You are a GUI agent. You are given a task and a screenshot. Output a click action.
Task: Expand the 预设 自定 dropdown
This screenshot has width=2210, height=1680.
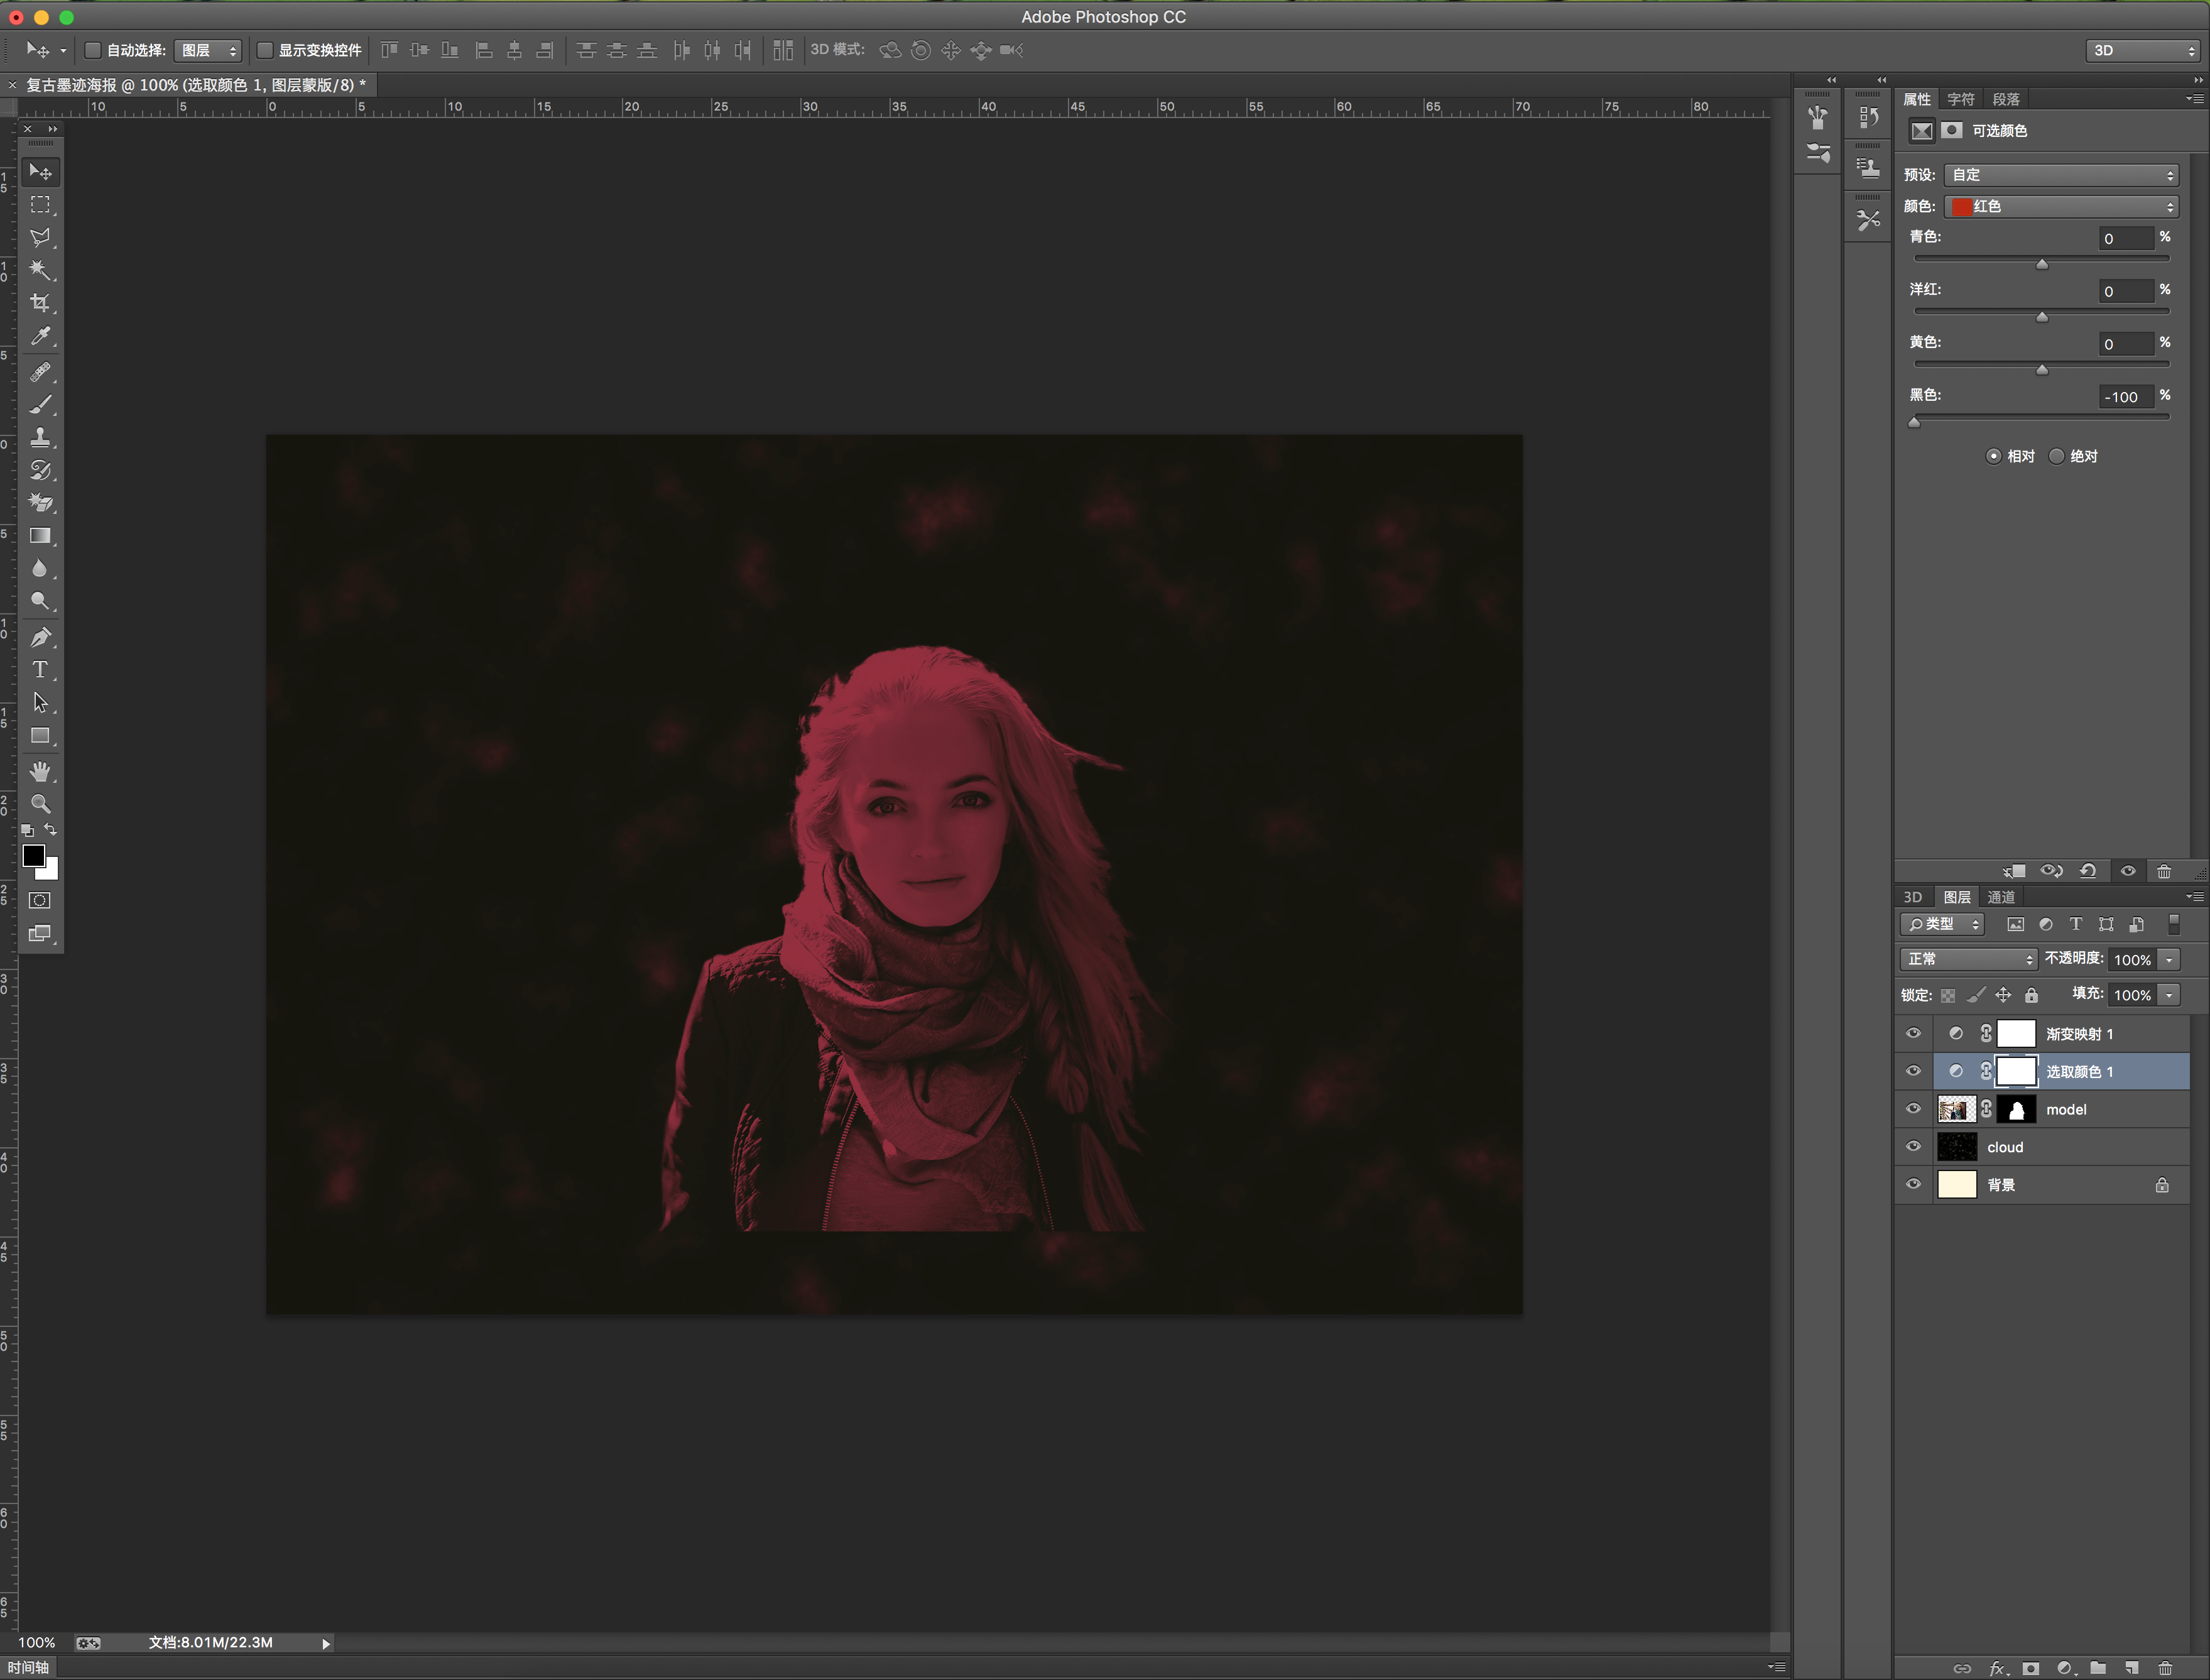click(2061, 175)
